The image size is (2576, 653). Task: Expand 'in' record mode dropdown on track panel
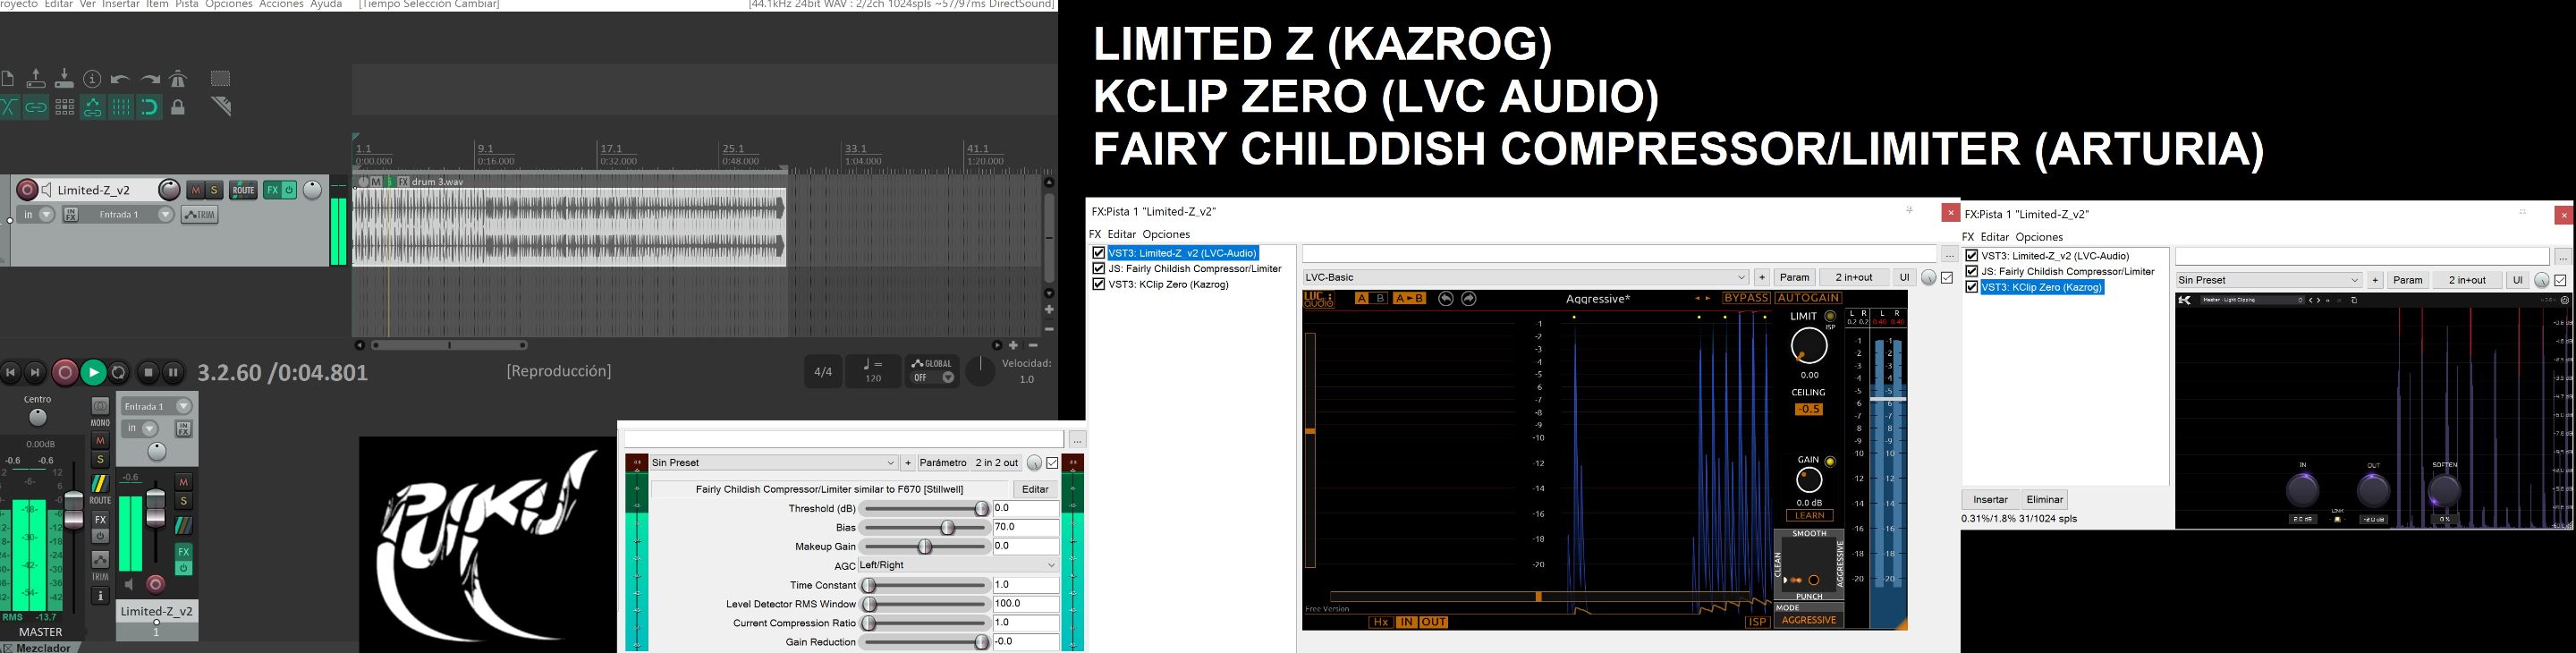point(46,215)
